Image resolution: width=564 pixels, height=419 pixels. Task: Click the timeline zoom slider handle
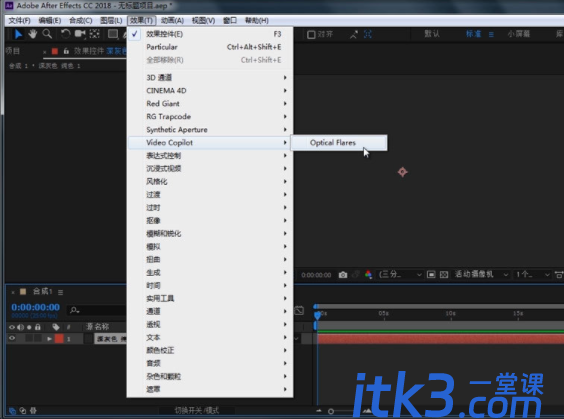(331, 411)
